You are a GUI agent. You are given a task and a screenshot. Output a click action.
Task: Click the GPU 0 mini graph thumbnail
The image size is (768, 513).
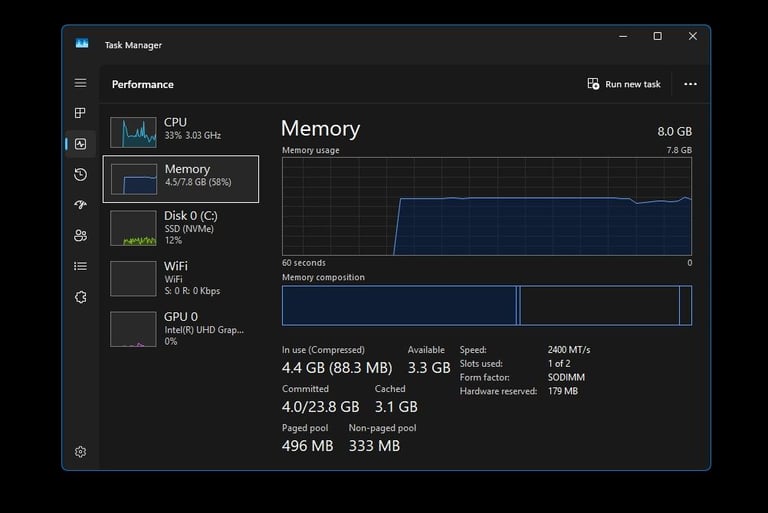pos(133,329)
